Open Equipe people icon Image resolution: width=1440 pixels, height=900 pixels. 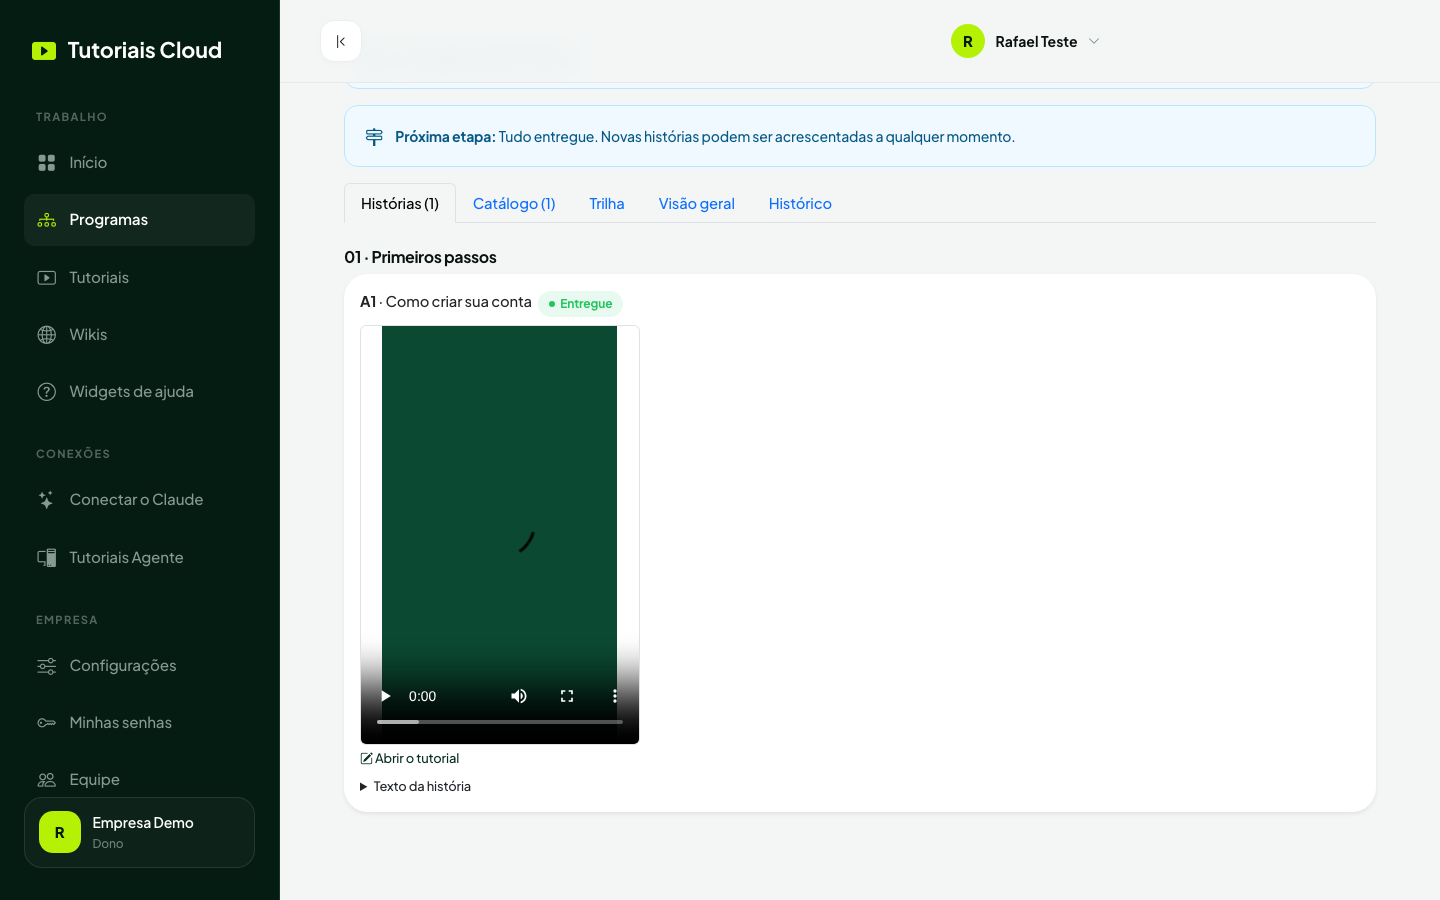[x=47, y=780]
